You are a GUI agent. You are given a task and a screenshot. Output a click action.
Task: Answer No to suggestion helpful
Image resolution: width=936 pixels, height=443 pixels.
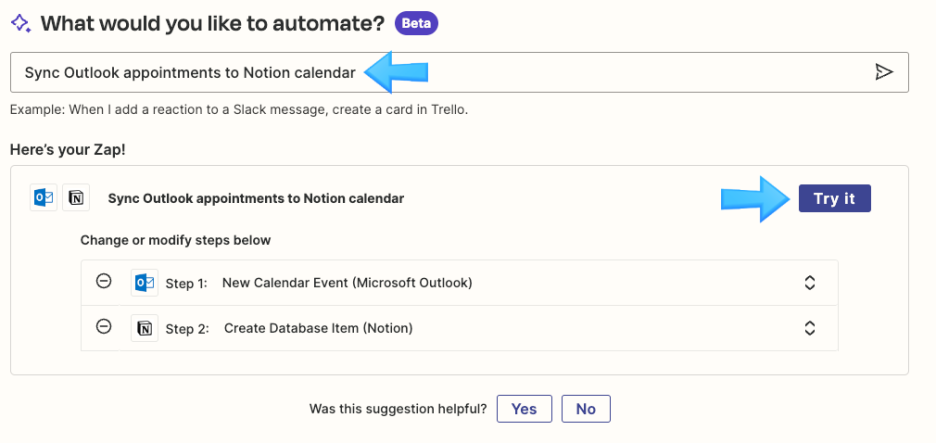(586, 409)
